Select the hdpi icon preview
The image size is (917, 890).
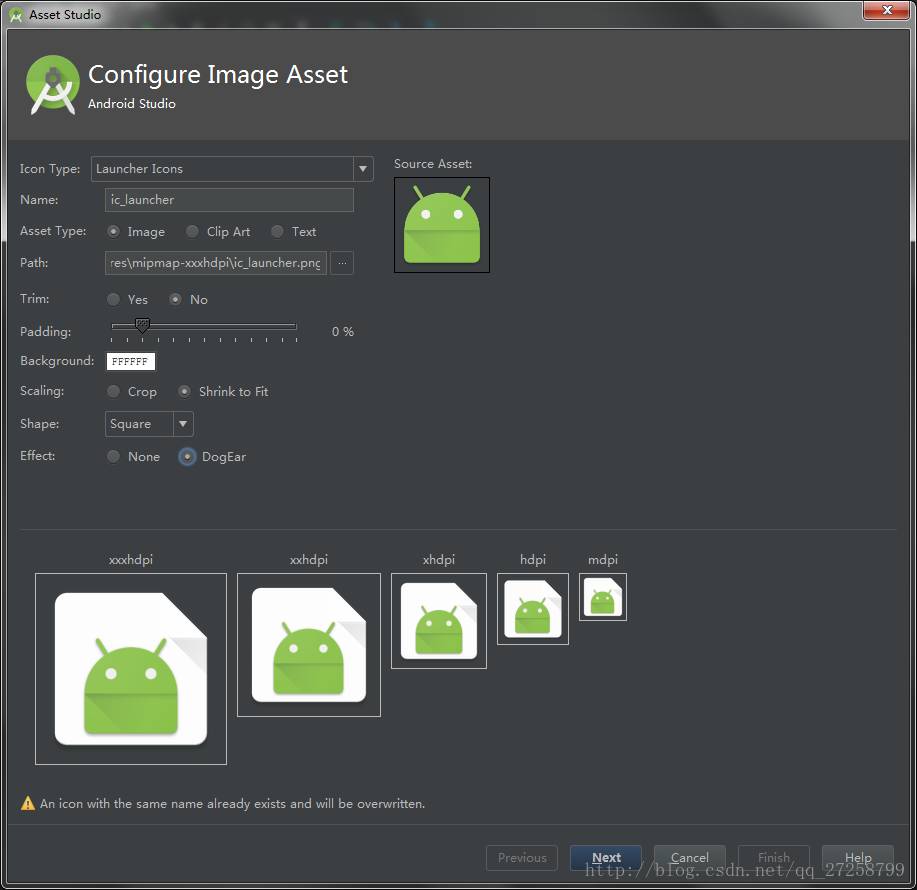tap(533, 609)
